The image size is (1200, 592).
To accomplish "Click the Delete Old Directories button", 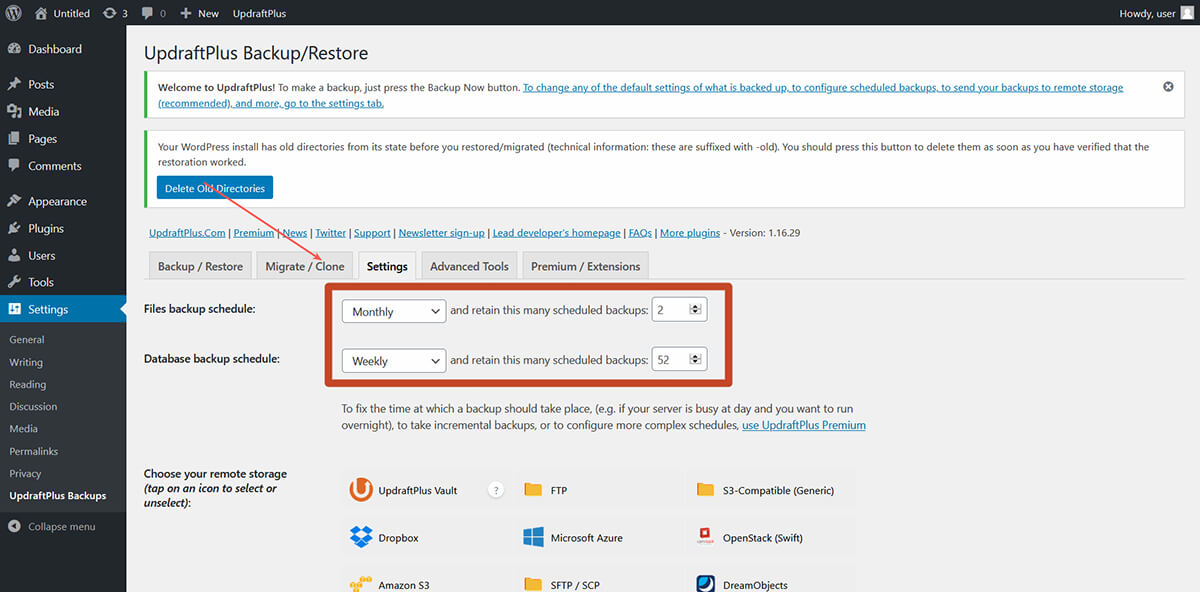I will point(215,188).
